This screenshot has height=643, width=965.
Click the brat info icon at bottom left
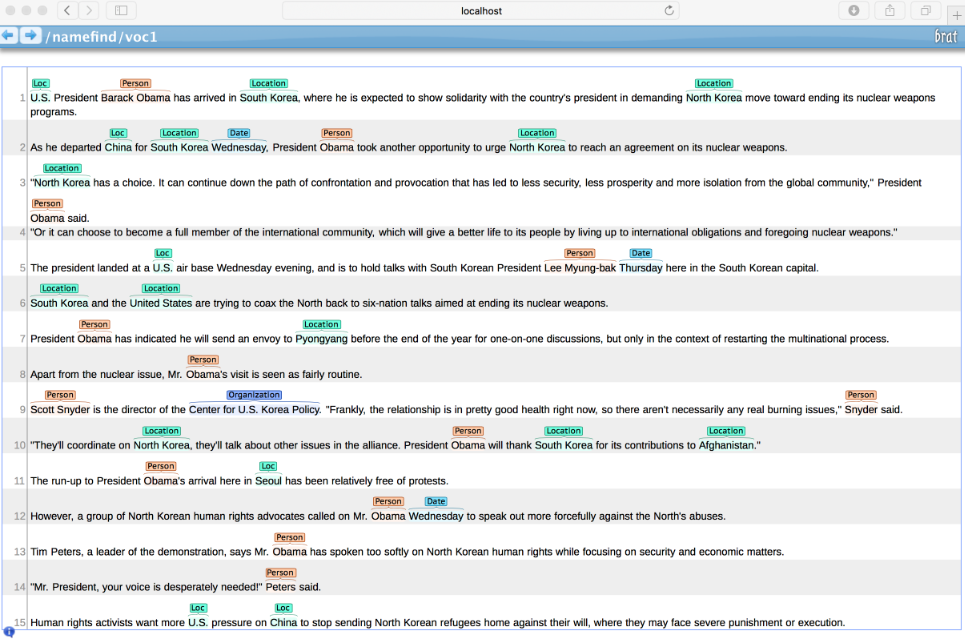(x=9, y=633)
